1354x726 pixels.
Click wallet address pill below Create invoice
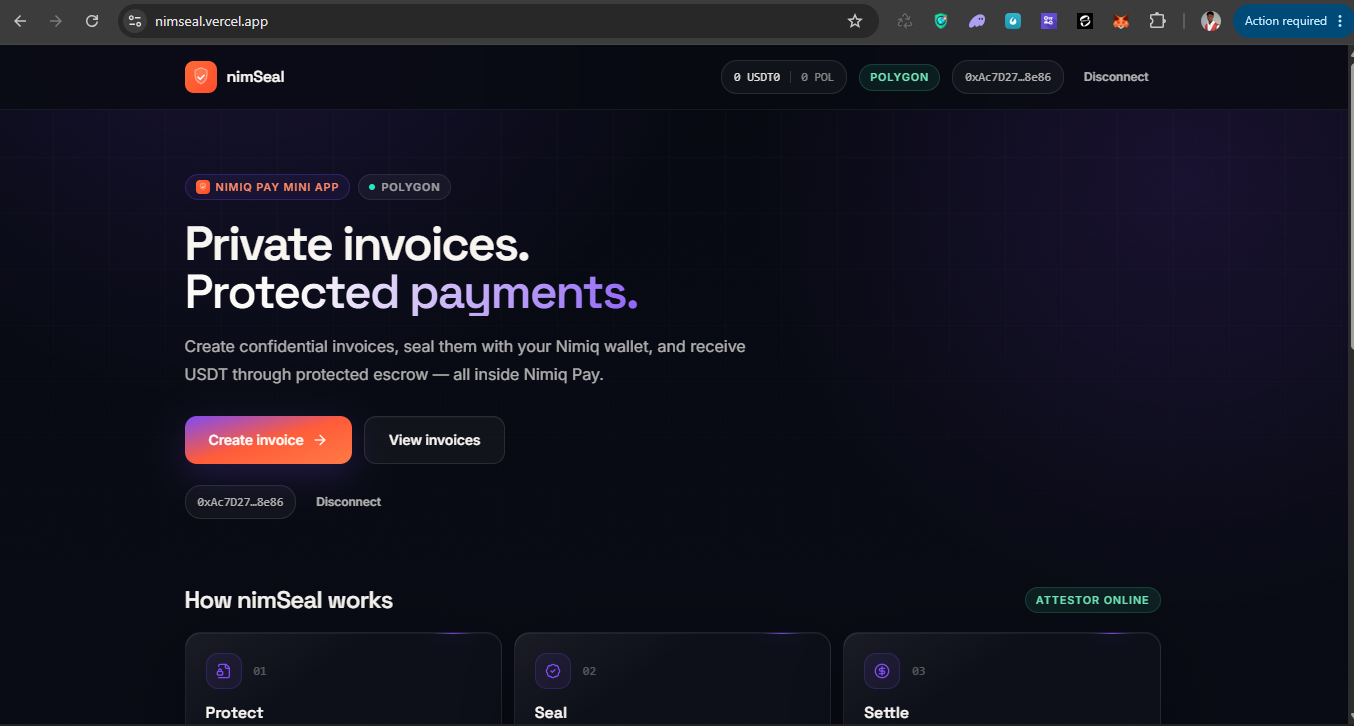pyautogui.click(x=240, y=502)
